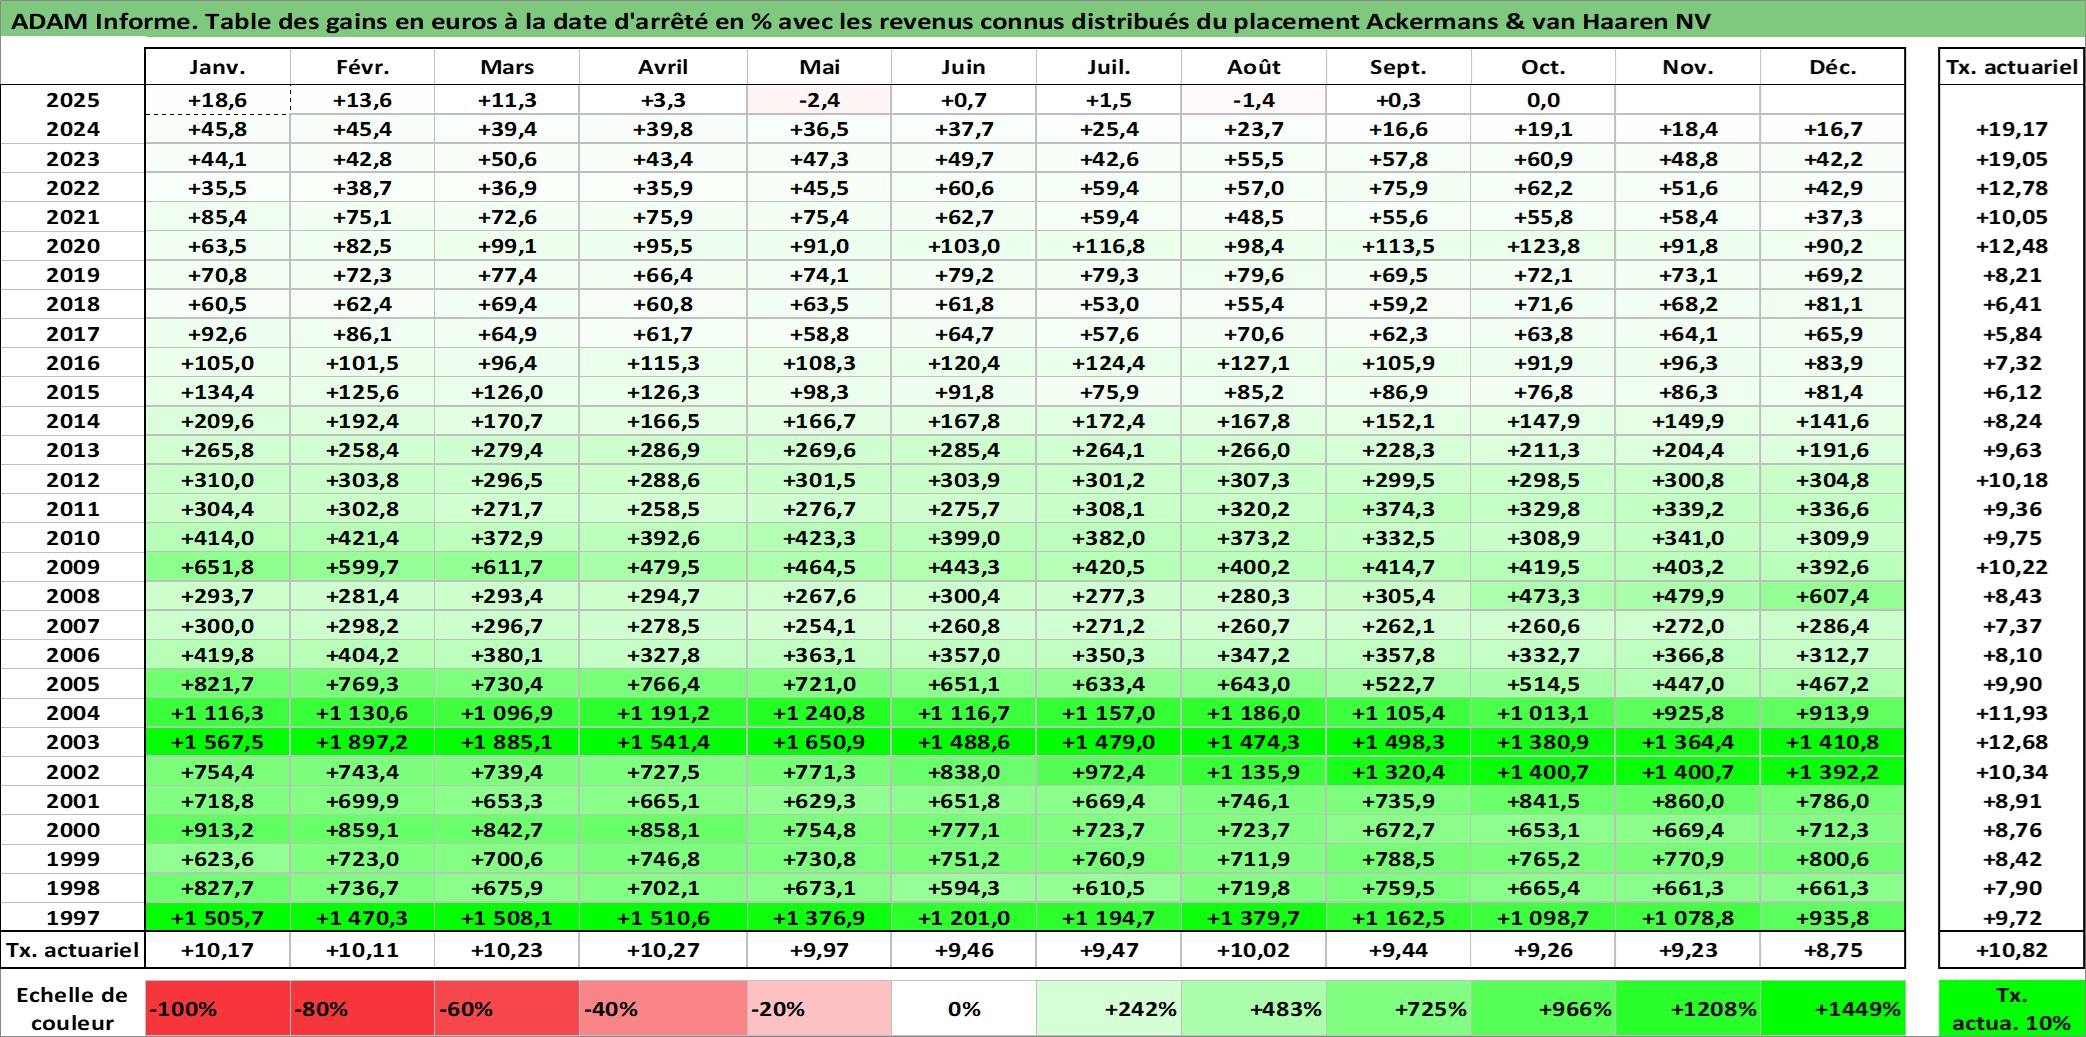Viewport: 2086px width, 1037px height.
Task: Click the +123,8 cell in October 2020
Action: click(1544, 246)
